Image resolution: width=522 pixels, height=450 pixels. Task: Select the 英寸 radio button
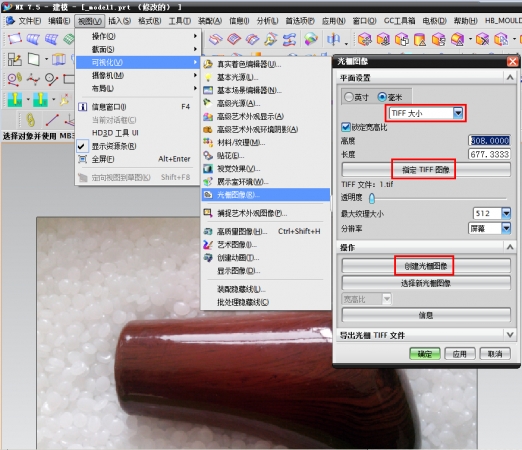pyautogui.click(x=349, y=97)
